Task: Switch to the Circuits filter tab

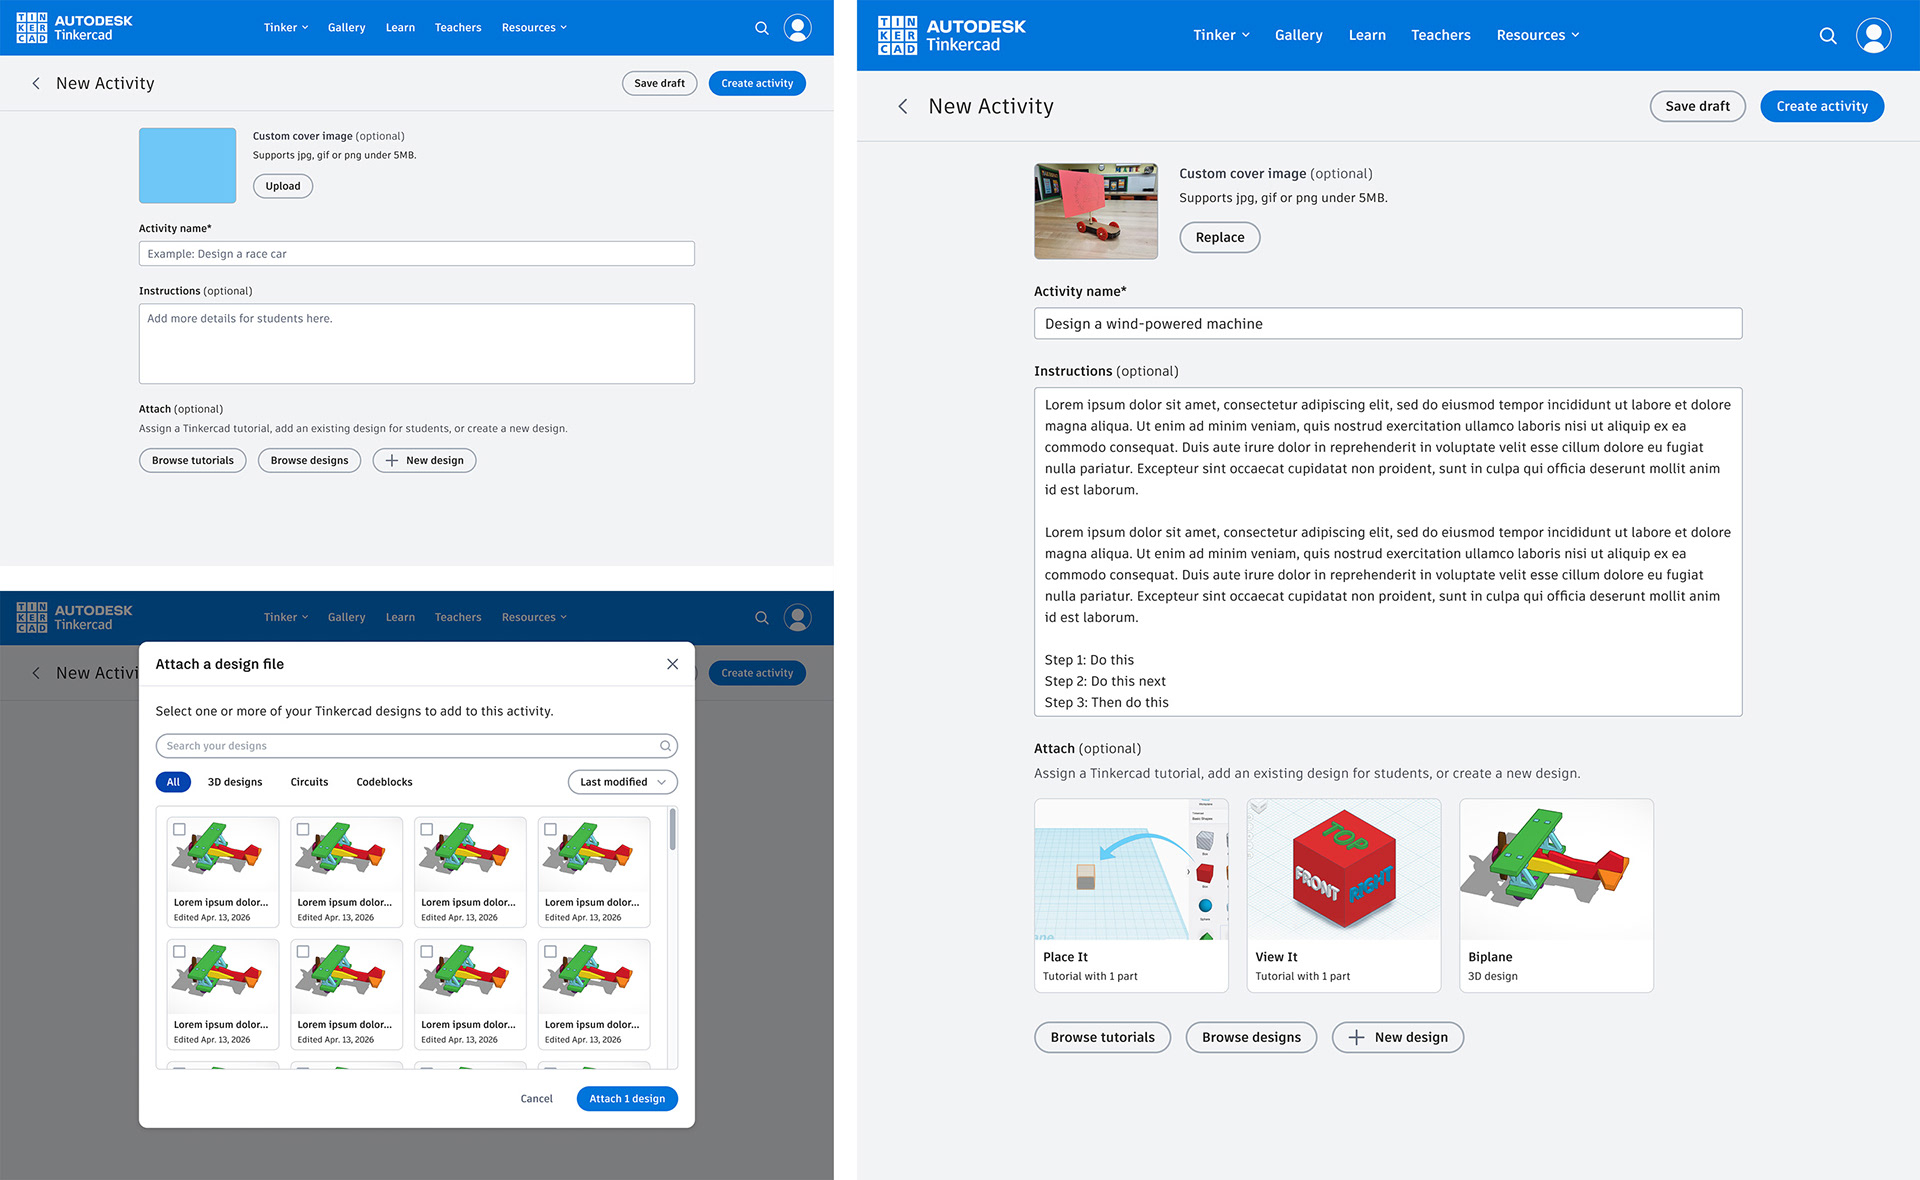Action: click(309, 782)
